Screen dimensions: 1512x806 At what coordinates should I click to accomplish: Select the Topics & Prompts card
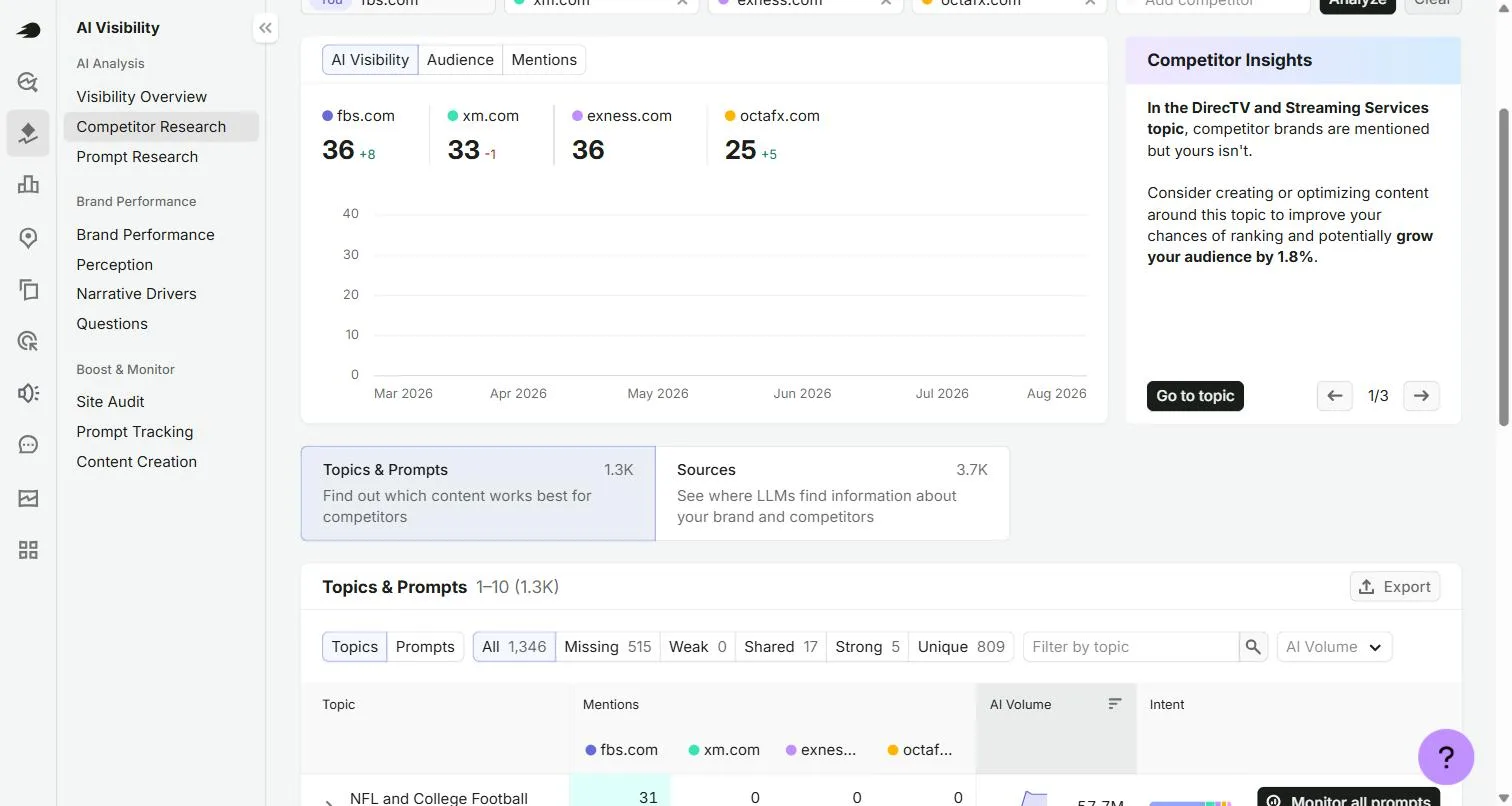tap(478, 493)
